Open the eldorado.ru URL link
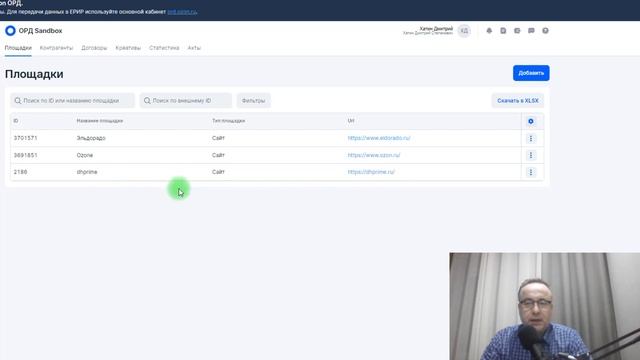The height and width of the screenshot is (360, 640). tap(379, 138)
